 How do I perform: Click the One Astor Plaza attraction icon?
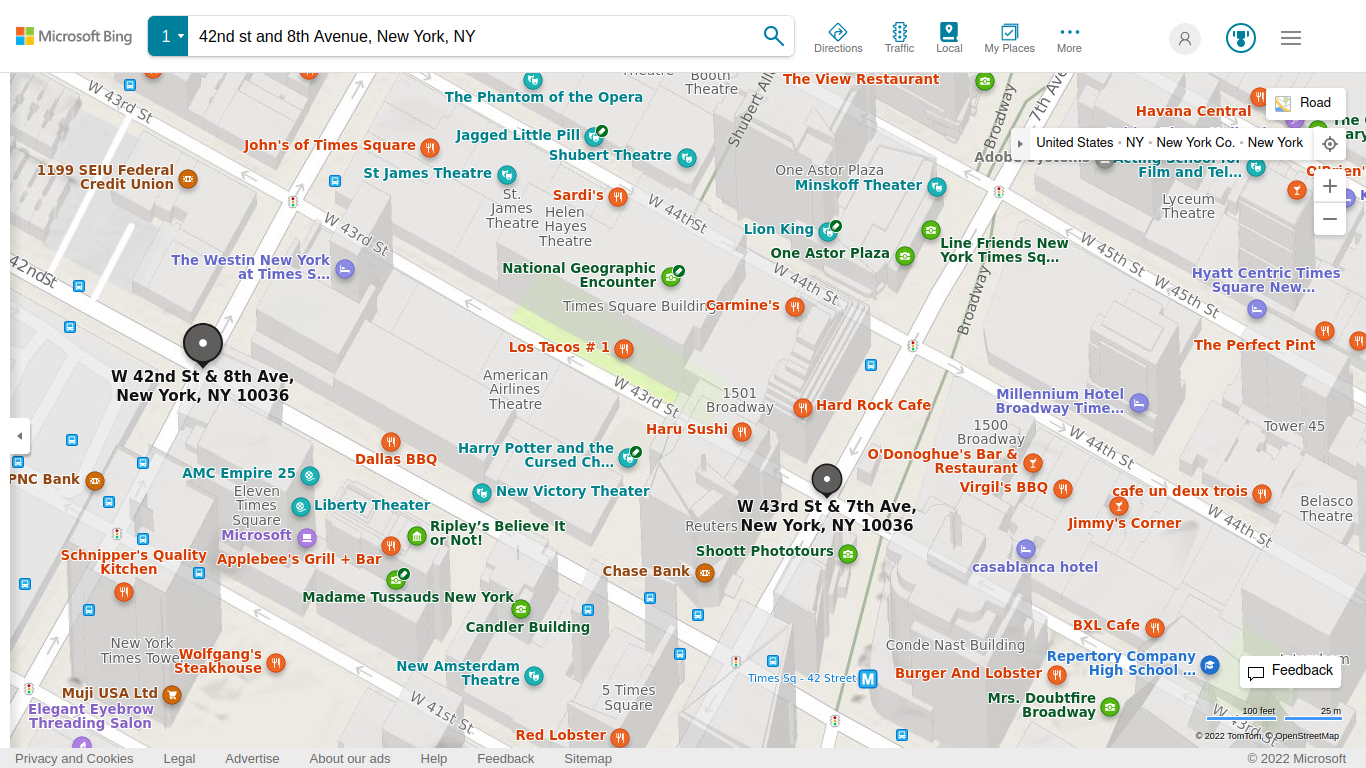tap(905, 255)
